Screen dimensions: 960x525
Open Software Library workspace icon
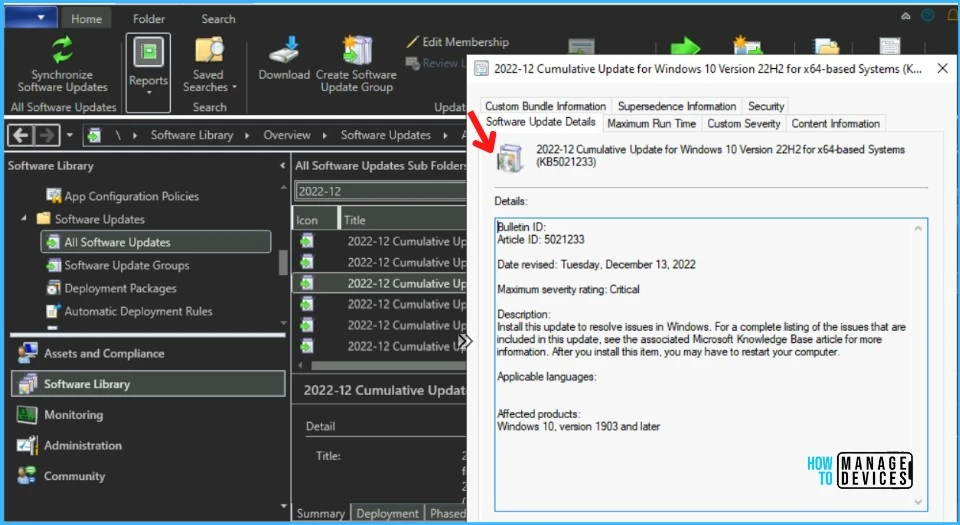click(x=27, y=384)
